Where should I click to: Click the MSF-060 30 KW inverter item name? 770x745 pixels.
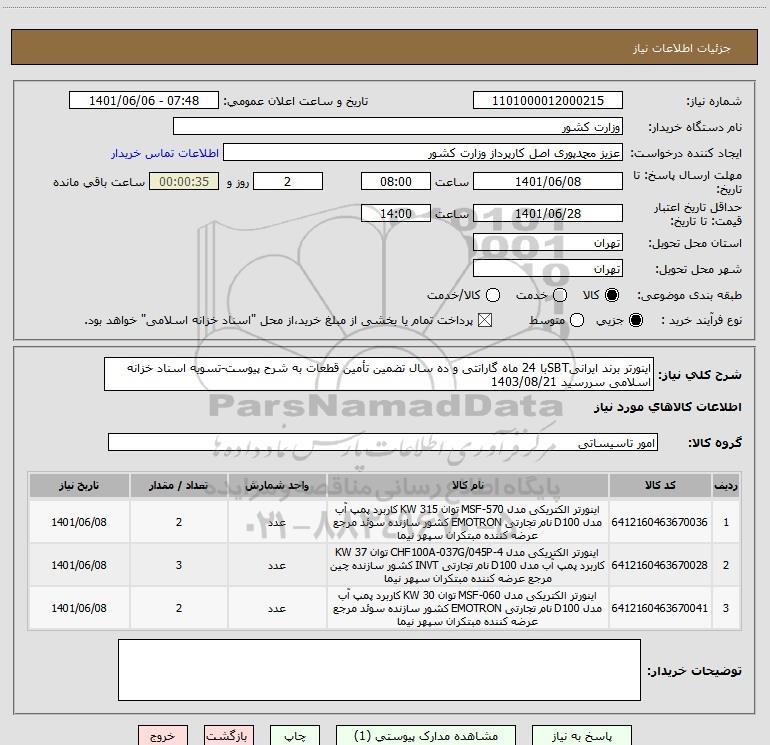tap(468, 608)
